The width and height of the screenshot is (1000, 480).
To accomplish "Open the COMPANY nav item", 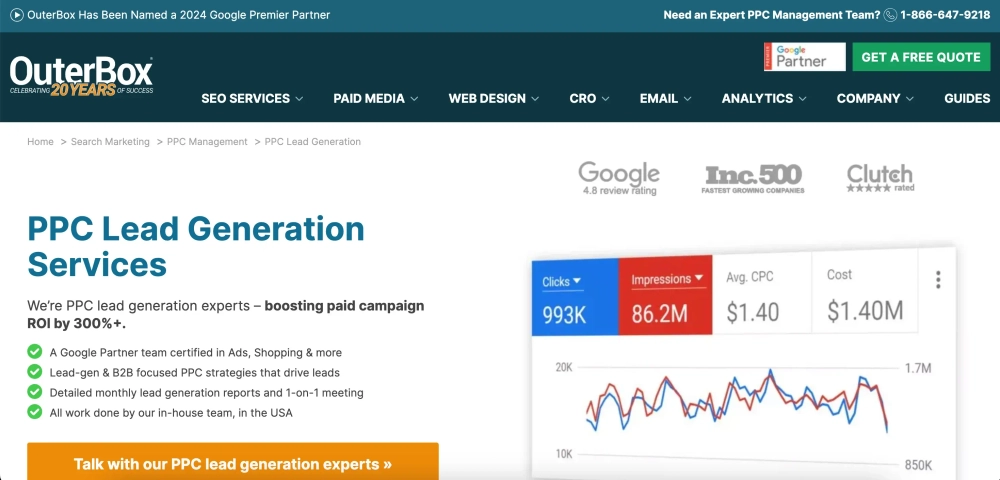I will click(x=869, y=98).
